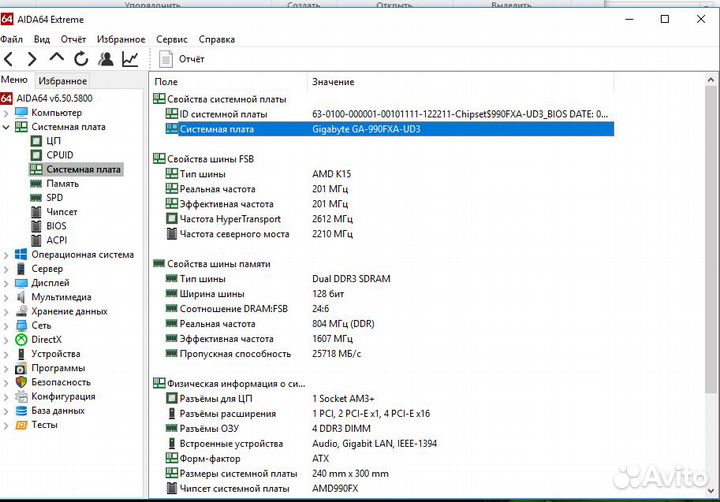Select the Соотношение DRAM:FSB row

[x=388, y=309]
